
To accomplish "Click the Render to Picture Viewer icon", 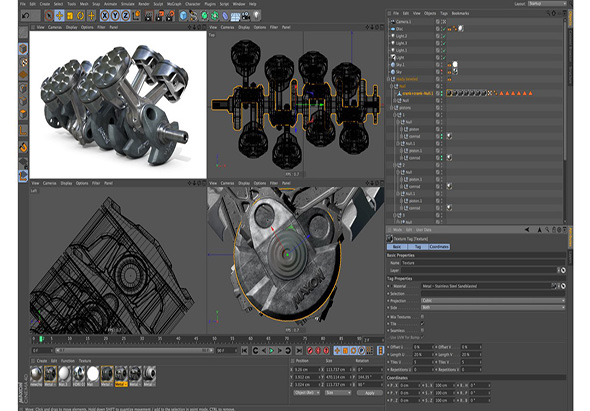I will point(160,15).
